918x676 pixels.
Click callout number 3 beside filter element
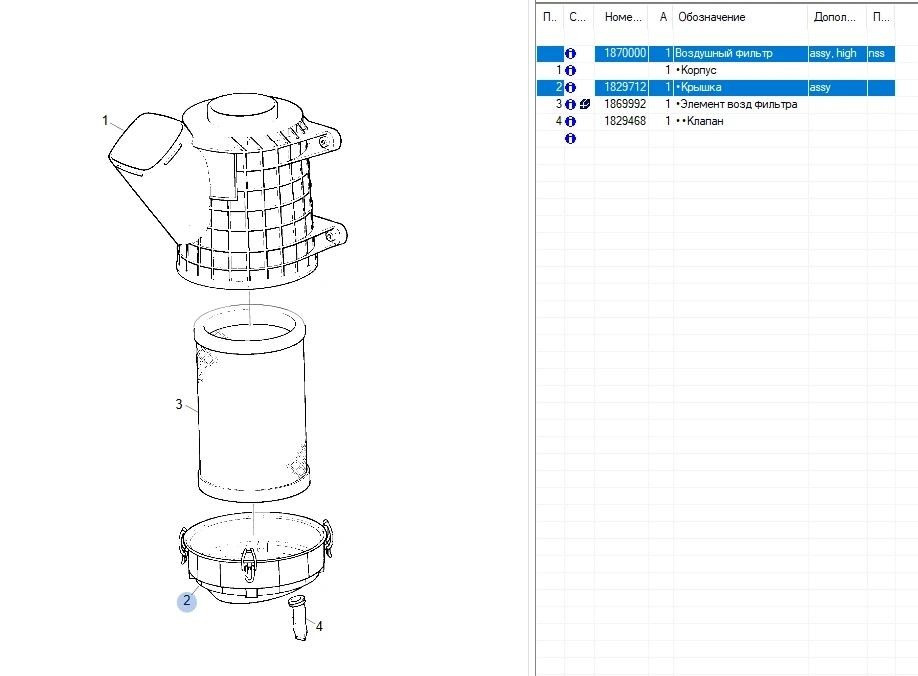click(x=179, y=404)
